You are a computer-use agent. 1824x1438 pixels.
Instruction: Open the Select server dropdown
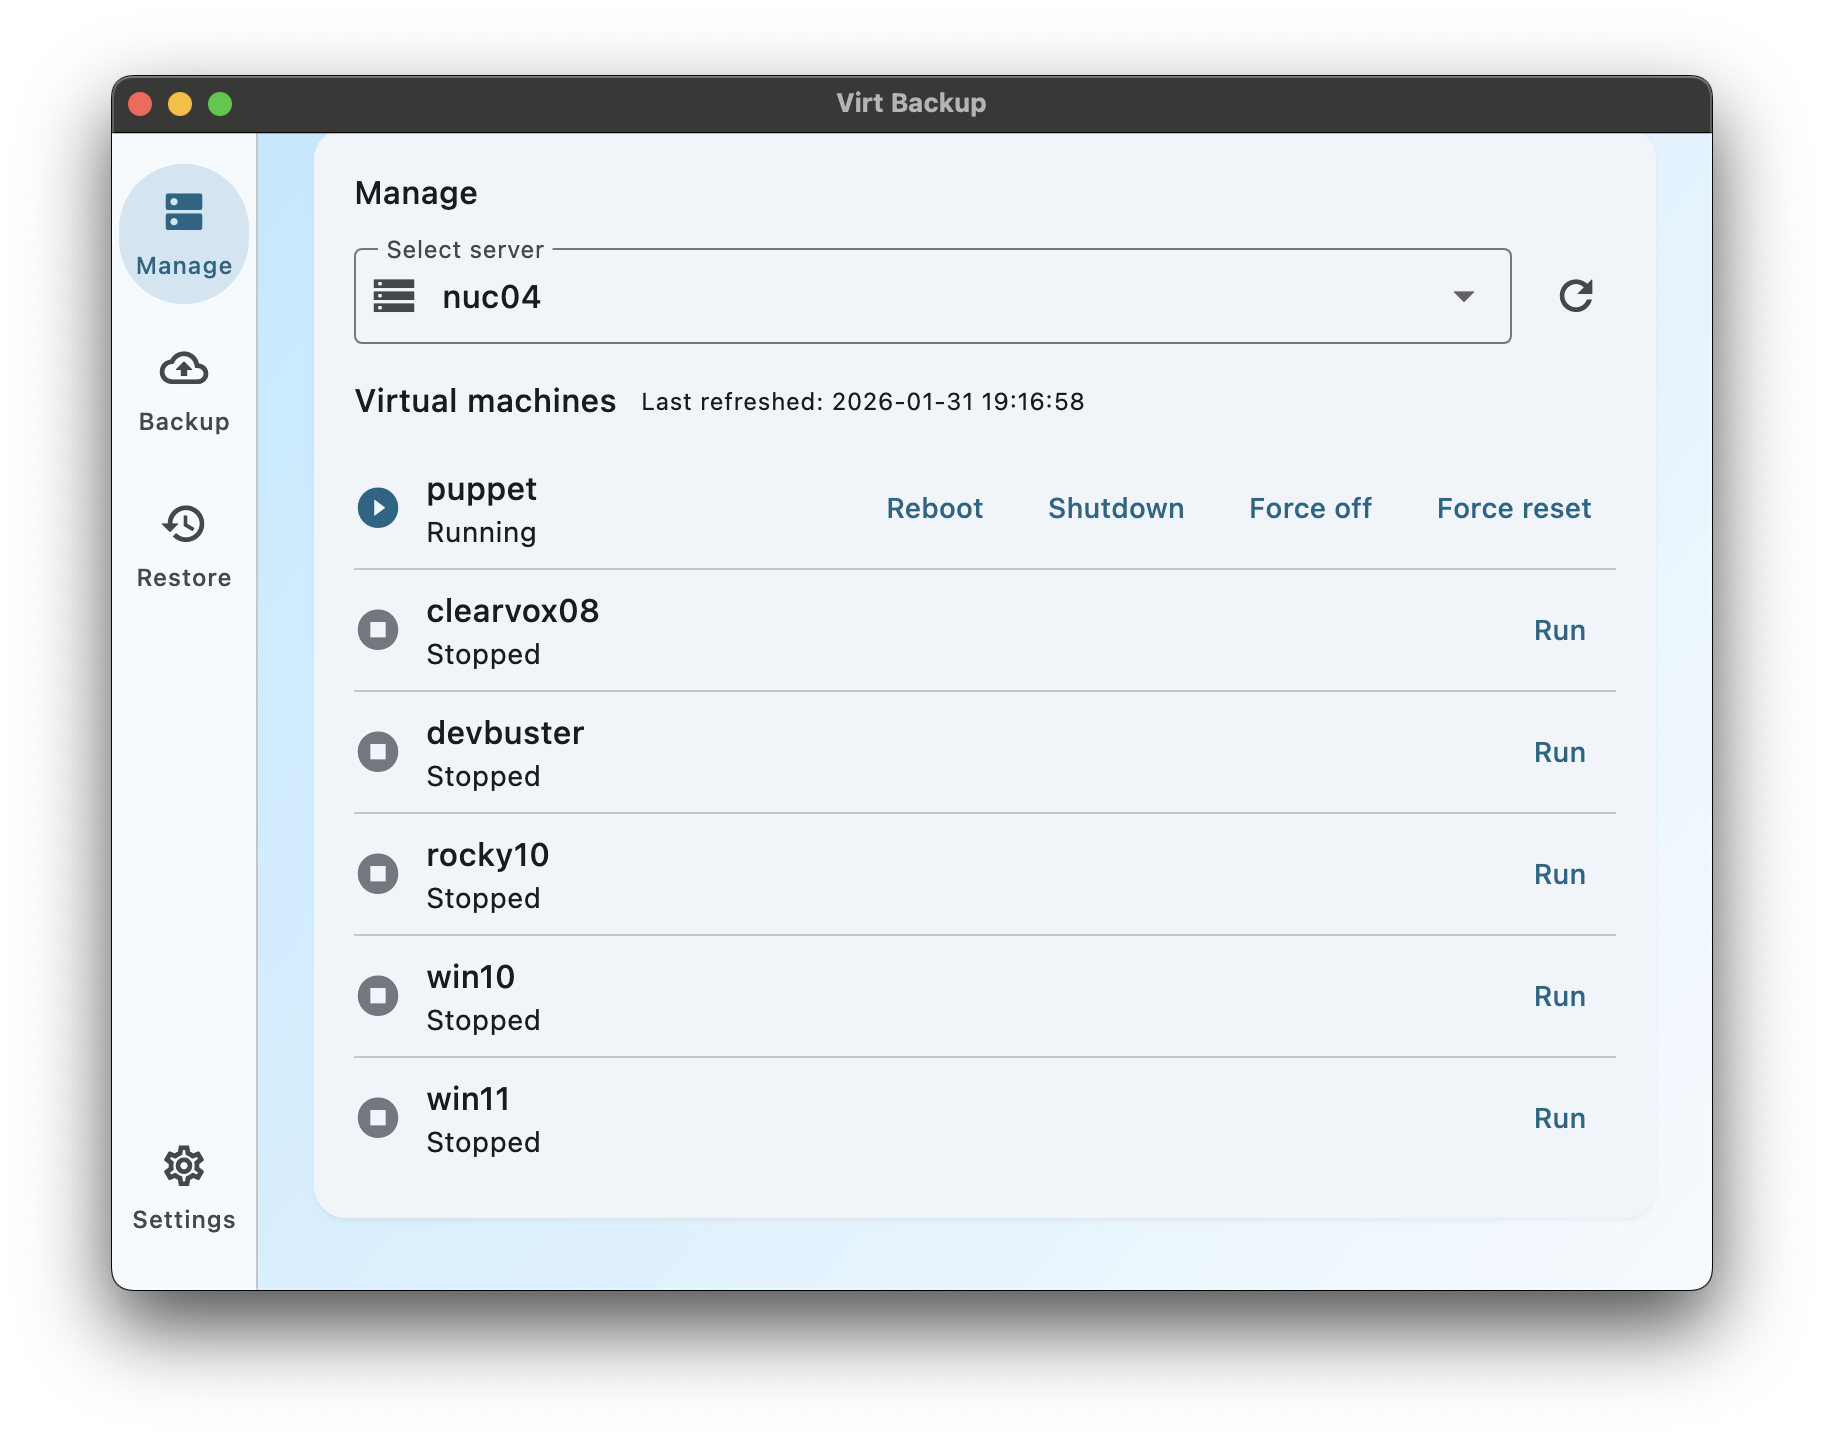931,296
